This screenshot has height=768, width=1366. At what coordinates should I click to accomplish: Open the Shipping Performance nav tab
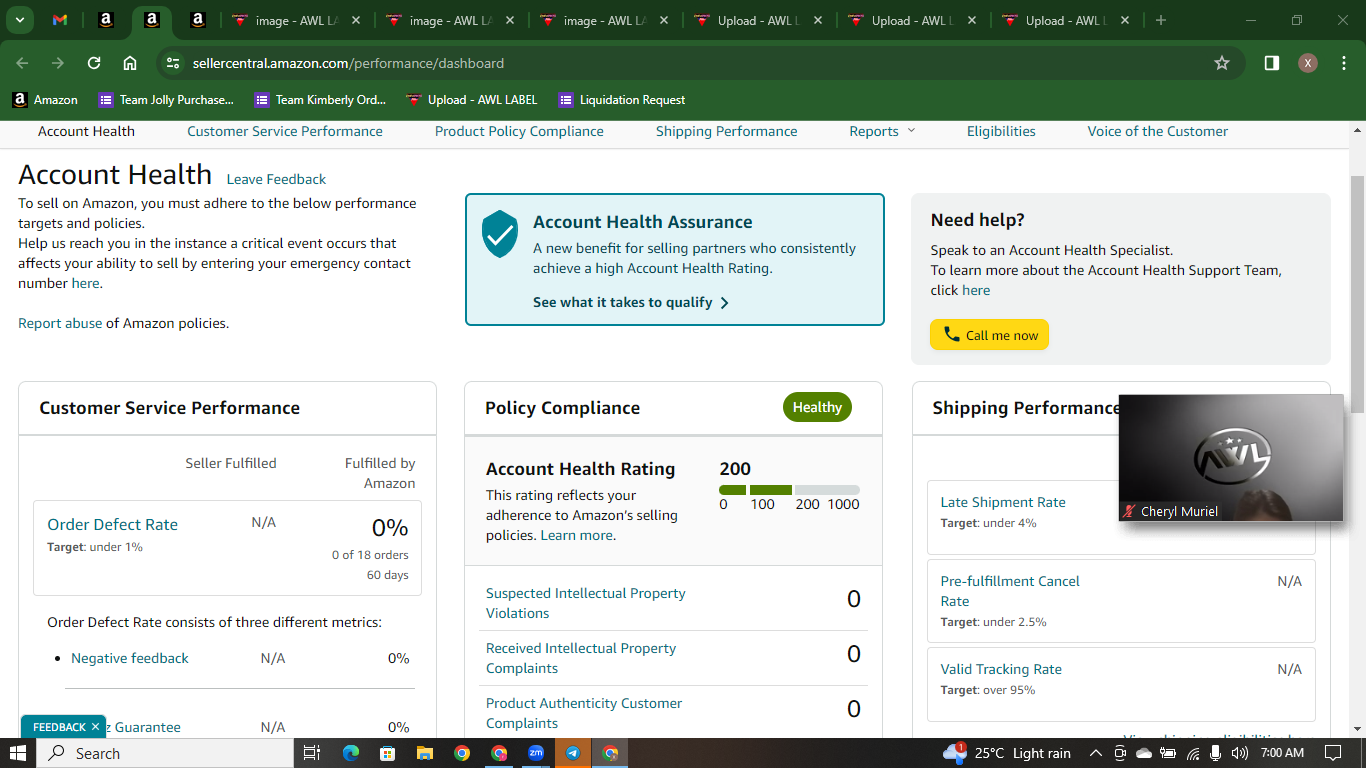[727, 131]
